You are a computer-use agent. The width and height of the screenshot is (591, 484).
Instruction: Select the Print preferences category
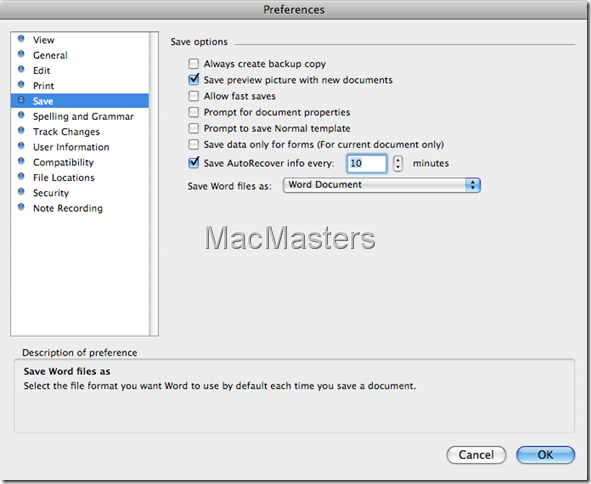pyautogui.click(x=43, y=86)
